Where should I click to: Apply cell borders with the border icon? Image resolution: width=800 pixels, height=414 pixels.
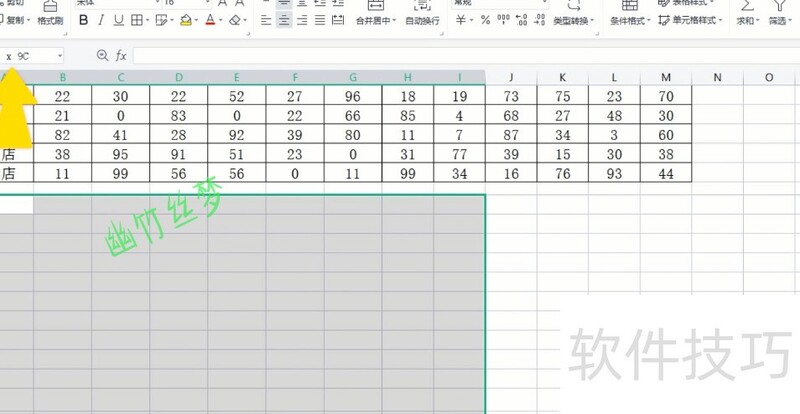click(x=136, y=20)
